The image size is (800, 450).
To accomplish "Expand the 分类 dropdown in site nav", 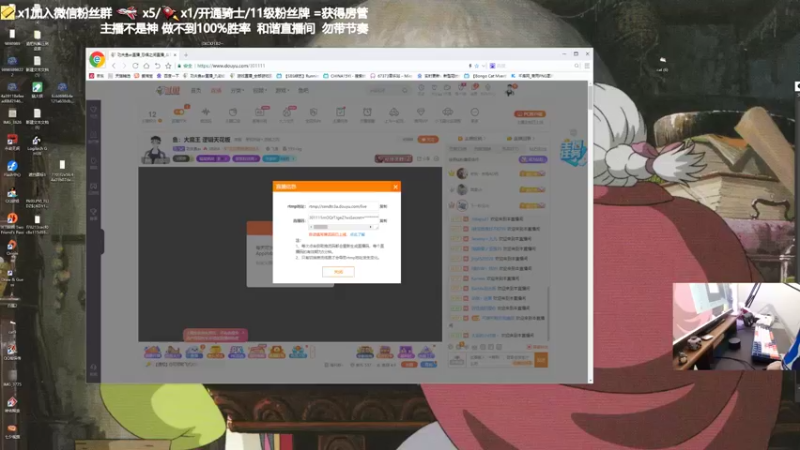I will (238, 91).
